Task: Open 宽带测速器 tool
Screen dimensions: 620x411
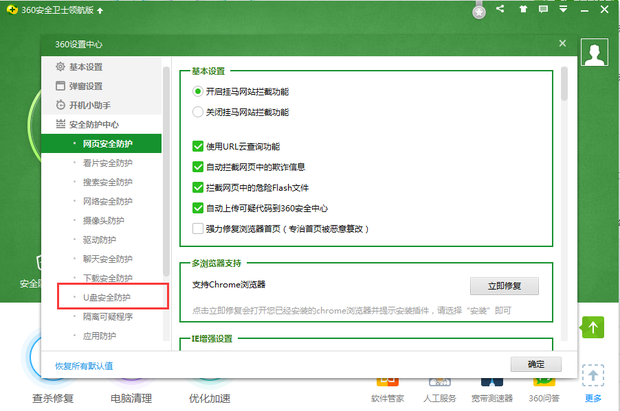Action: click(492, 398)
